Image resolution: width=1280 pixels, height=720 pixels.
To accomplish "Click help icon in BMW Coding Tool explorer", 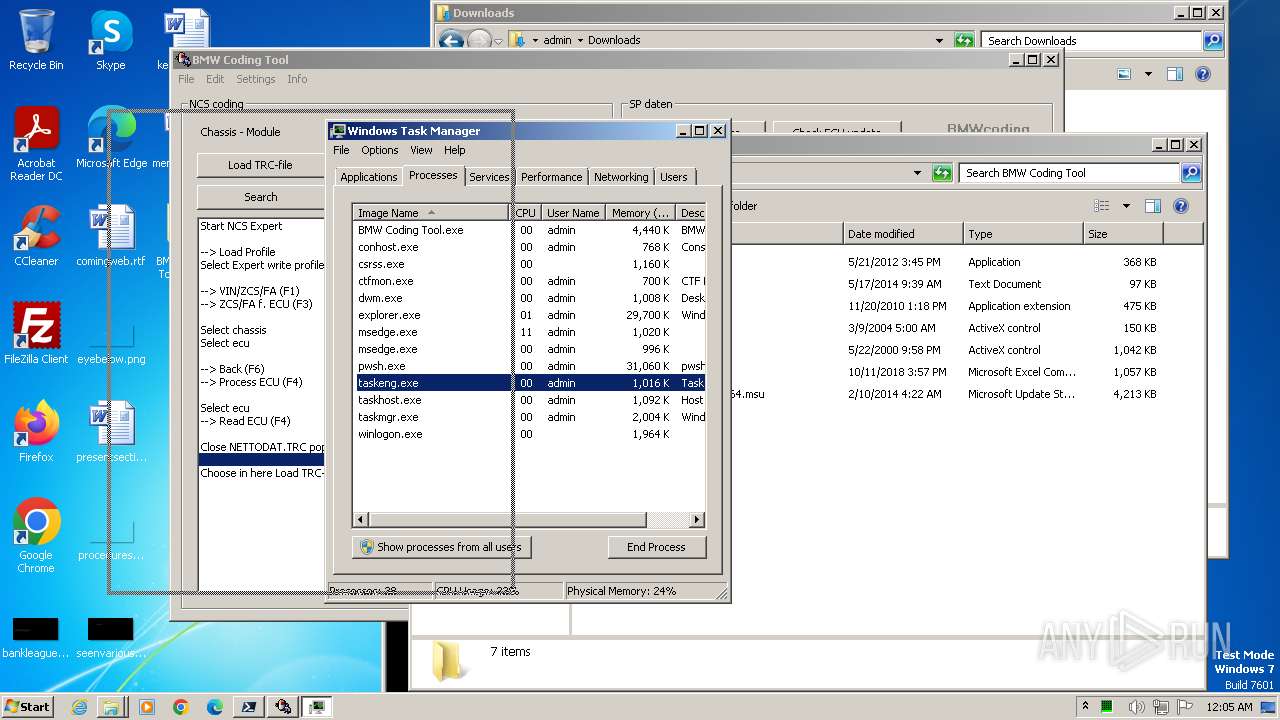I will [1181, 206].
